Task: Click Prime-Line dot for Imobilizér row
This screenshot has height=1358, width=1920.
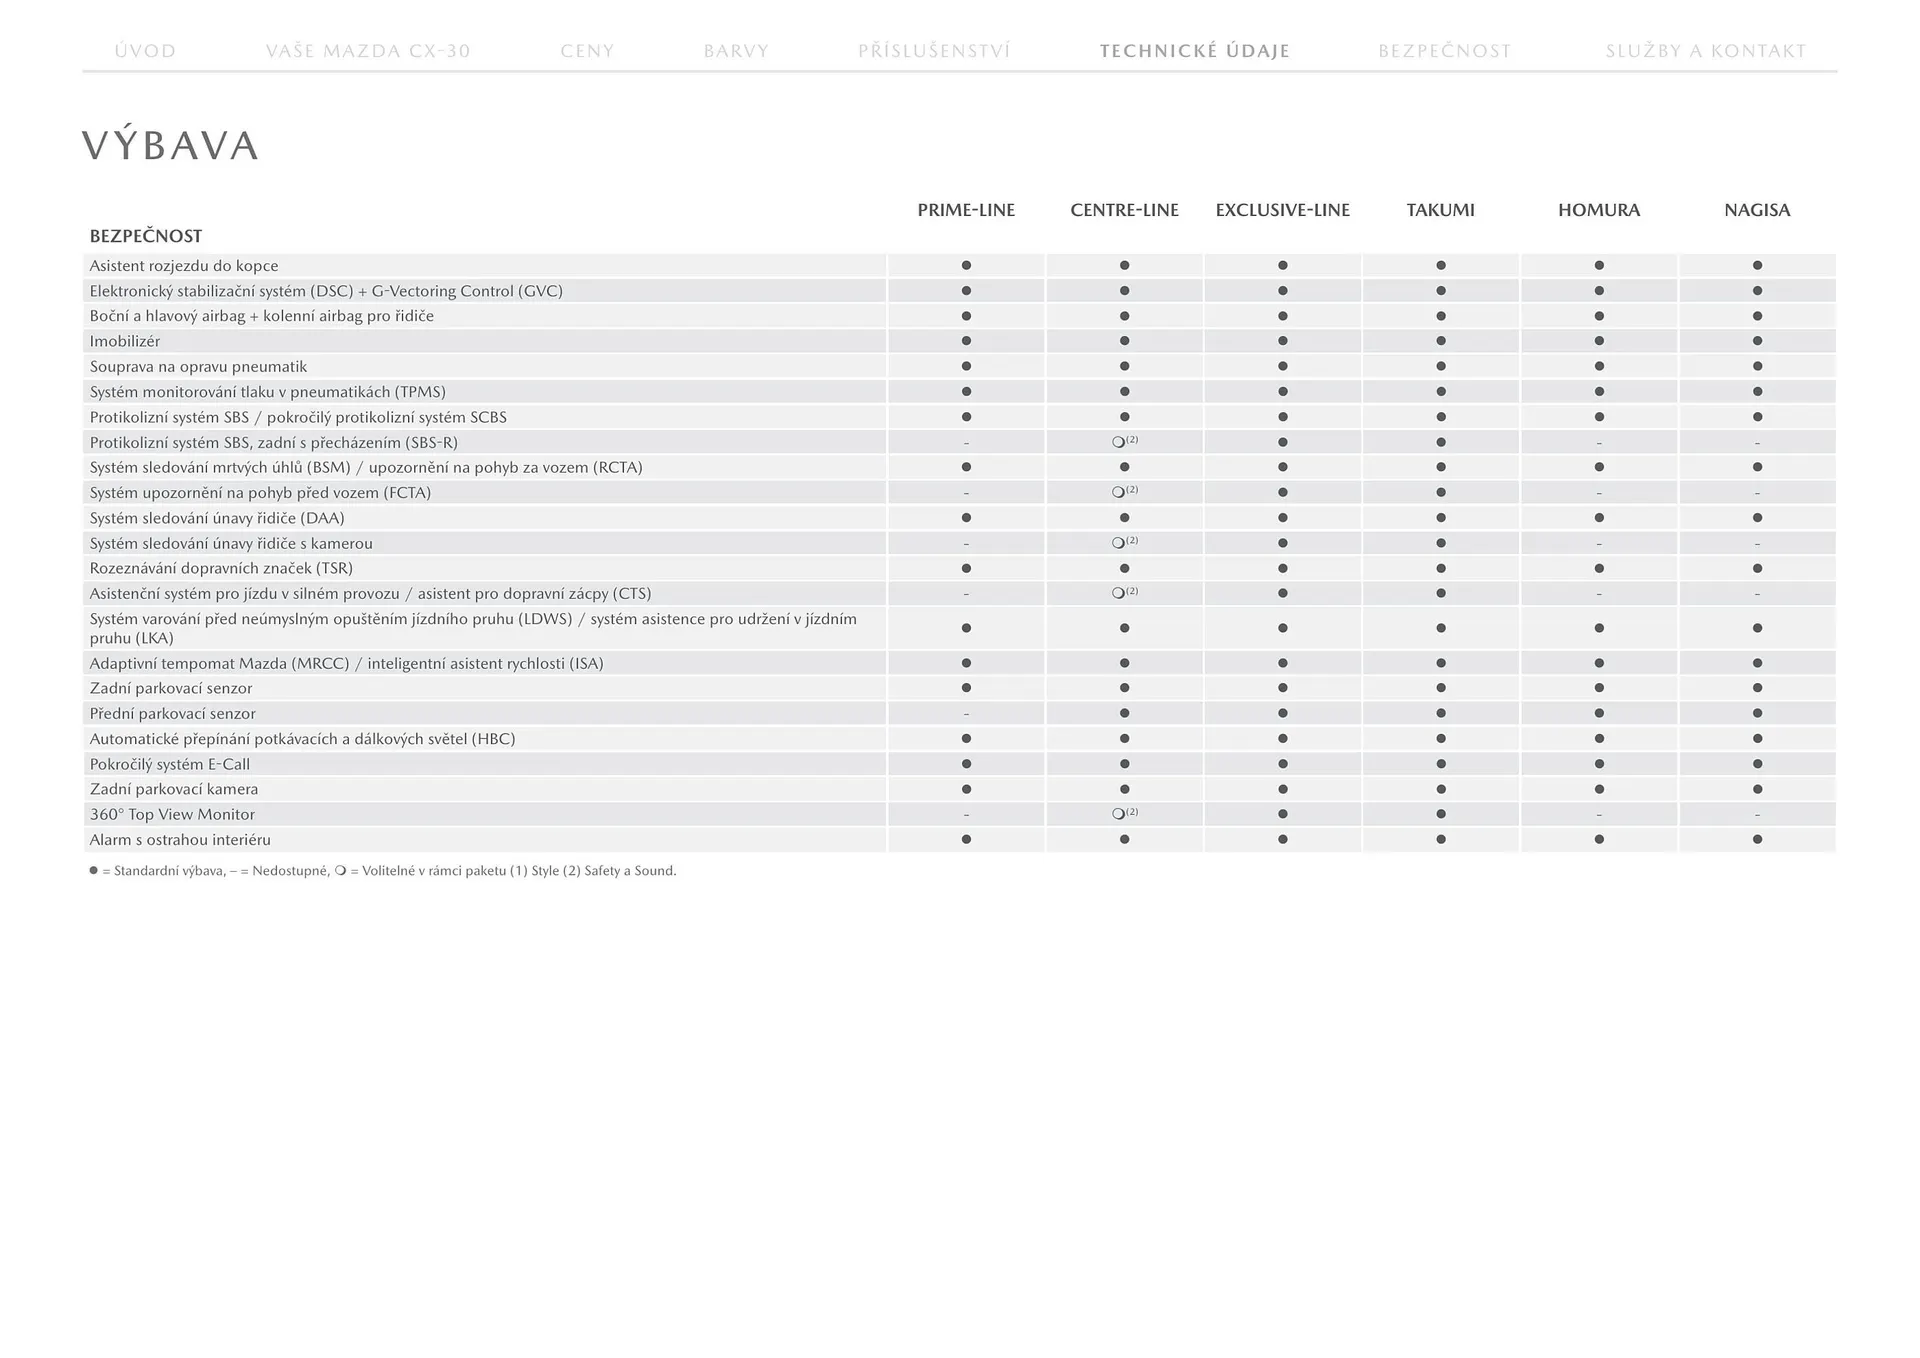Action: (966, 341)
